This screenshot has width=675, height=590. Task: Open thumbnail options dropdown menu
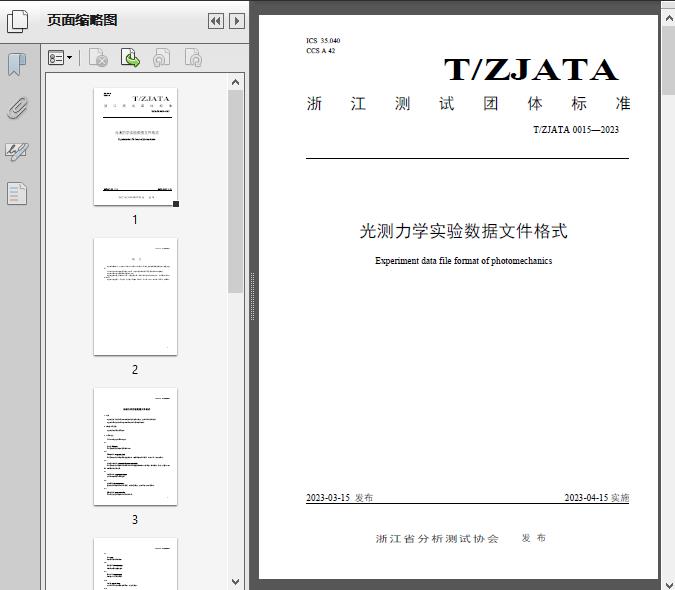point(60,58)
